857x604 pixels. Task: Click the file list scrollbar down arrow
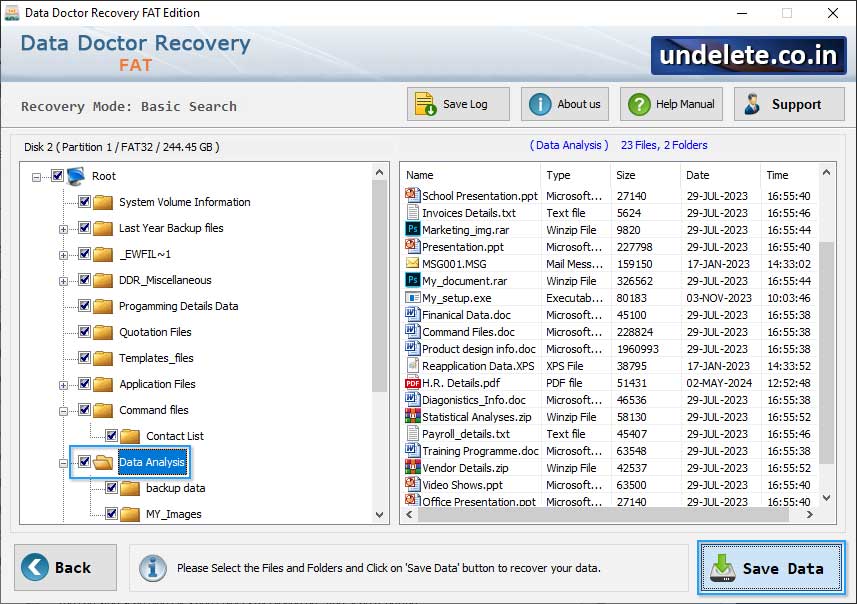pyautogui.click(x=825, y=497)
